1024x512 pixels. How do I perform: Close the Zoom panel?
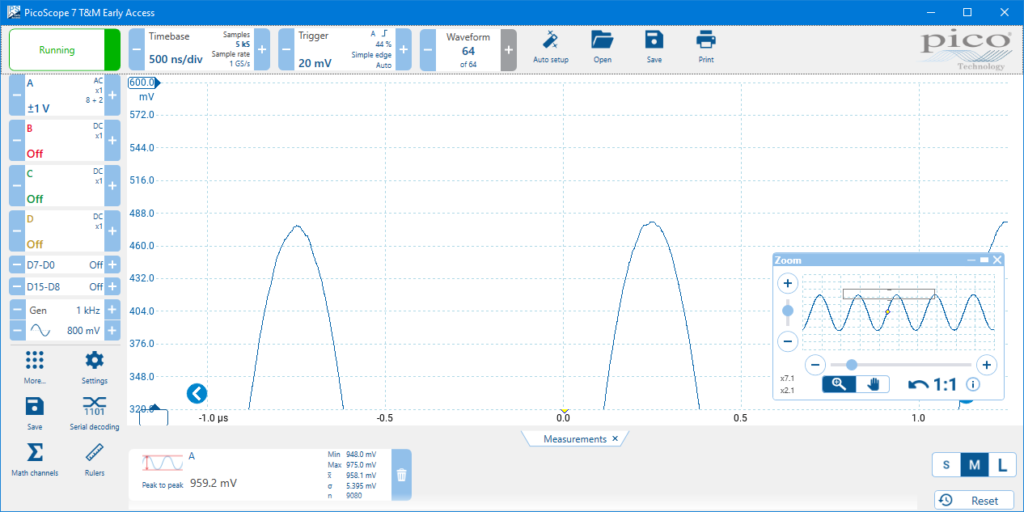997,260
